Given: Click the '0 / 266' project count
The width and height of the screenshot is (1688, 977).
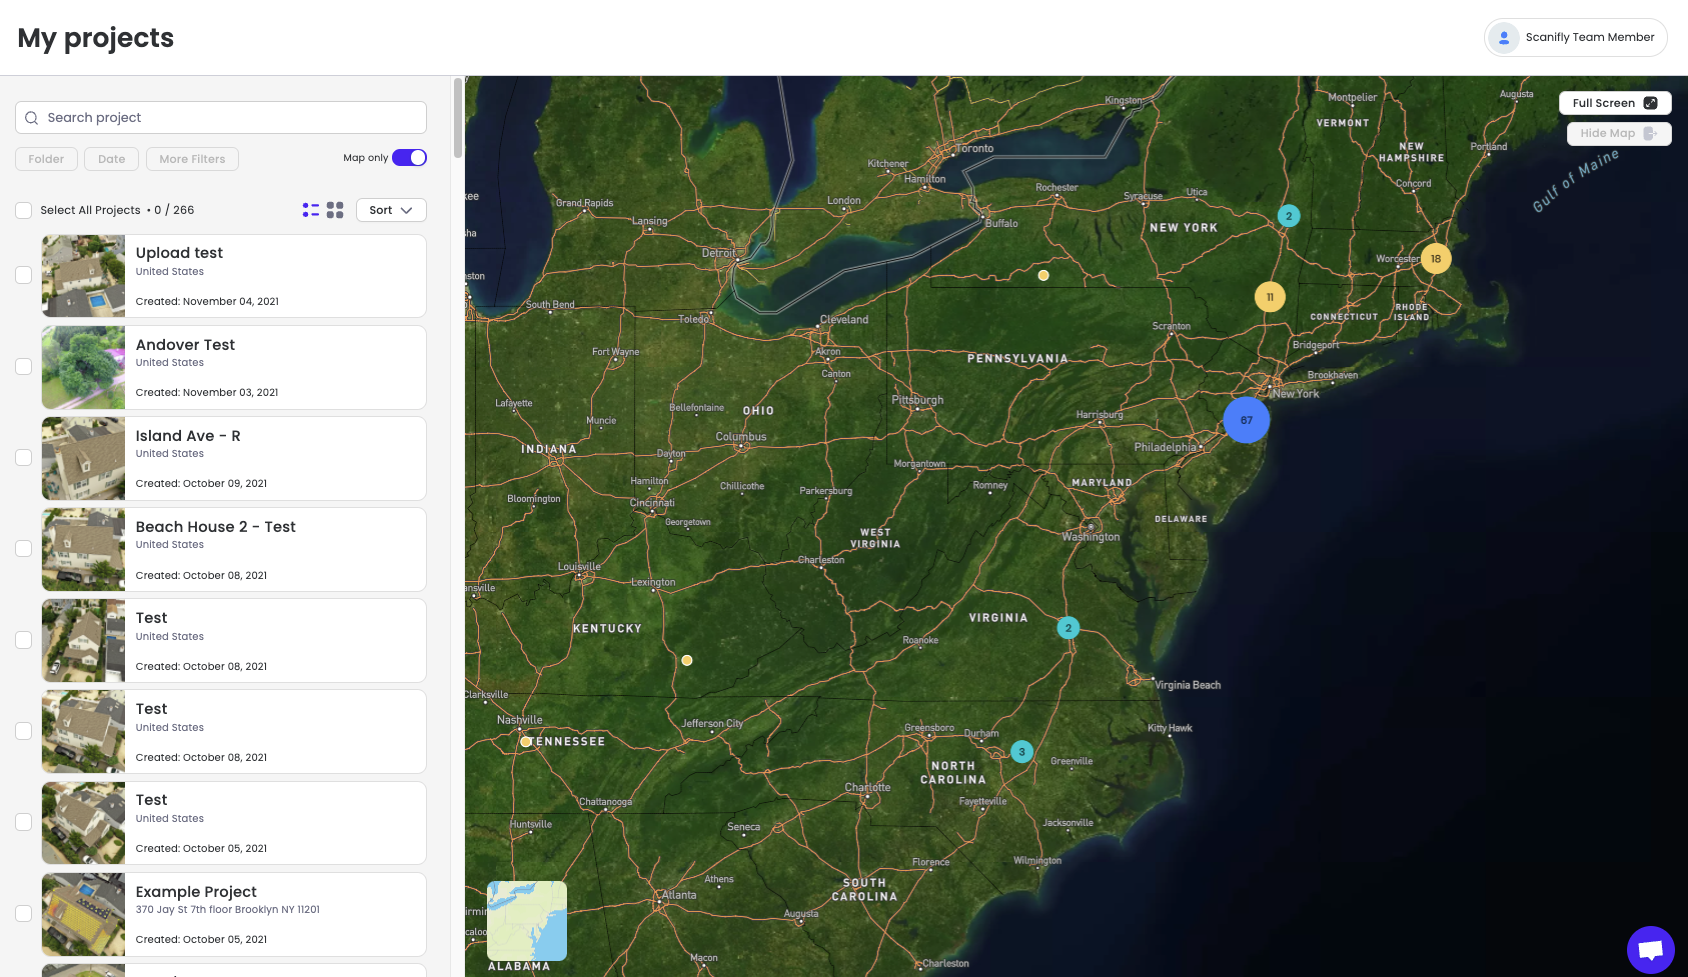Looking at the screenshot, I should [174, 210].
